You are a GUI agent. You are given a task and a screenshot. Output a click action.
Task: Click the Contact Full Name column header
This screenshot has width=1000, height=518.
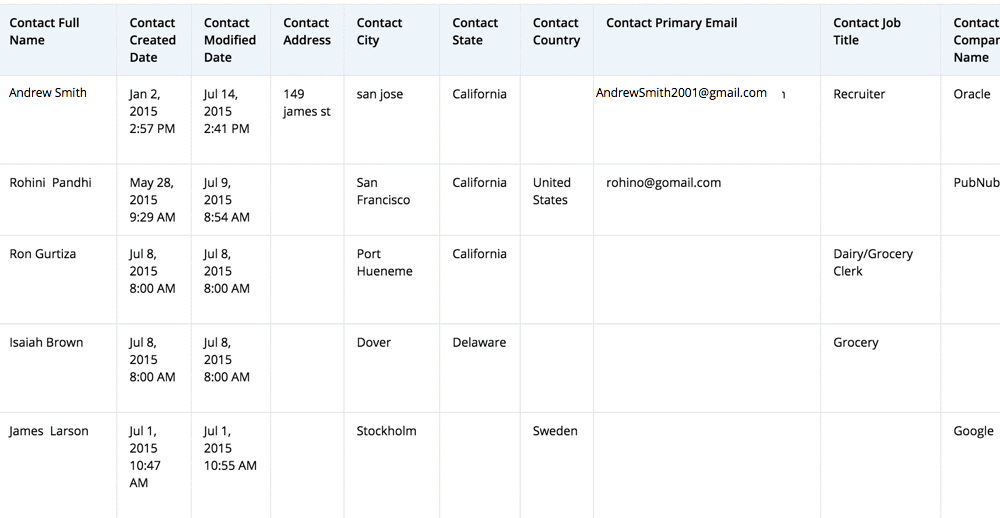click(45, 31)
